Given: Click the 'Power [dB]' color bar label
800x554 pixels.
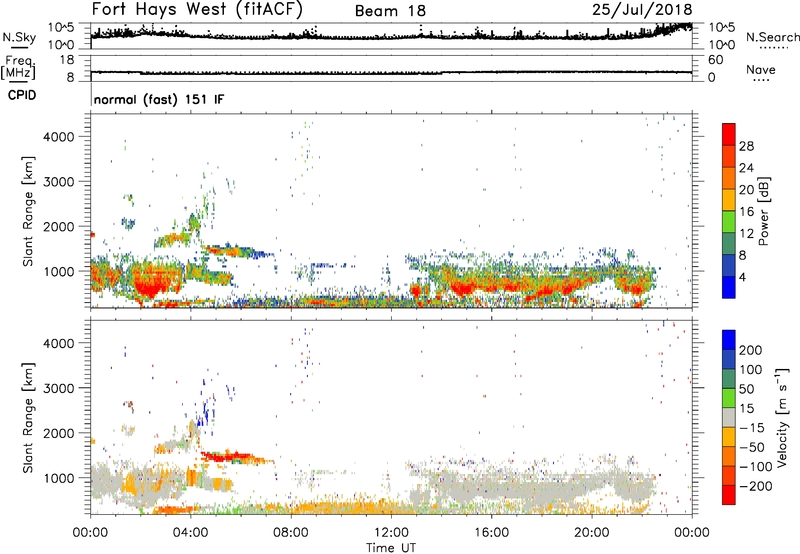Looking at the screenshot, I should pos(763,211).
